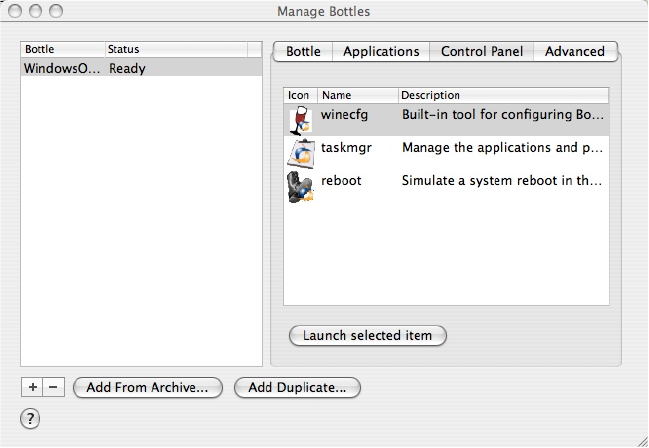Click the taskmgr icon

[x=300, y=151]
